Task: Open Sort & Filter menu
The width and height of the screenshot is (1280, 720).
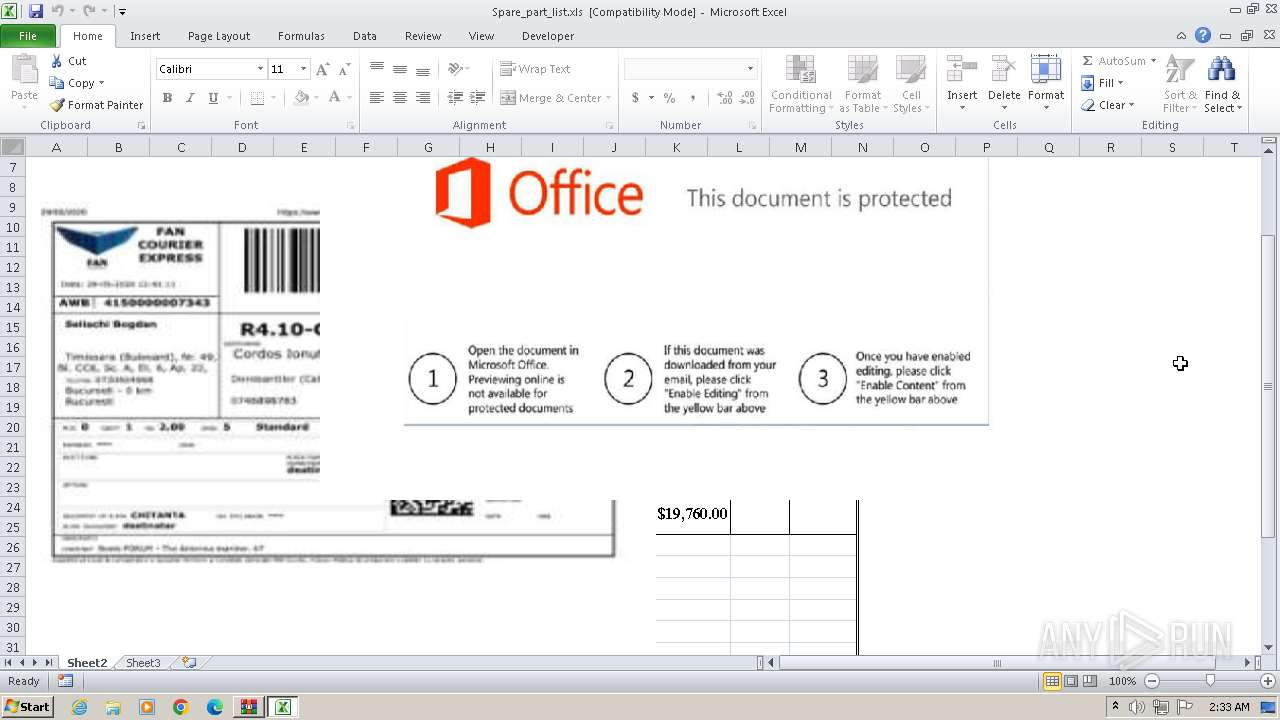Action: (1180, 84)
